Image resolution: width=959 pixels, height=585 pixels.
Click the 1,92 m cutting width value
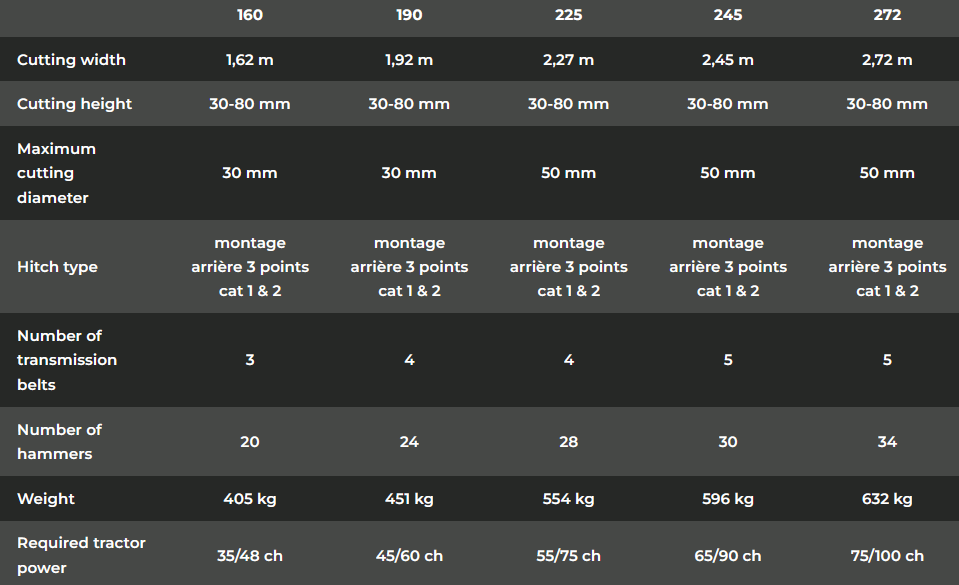409,60
